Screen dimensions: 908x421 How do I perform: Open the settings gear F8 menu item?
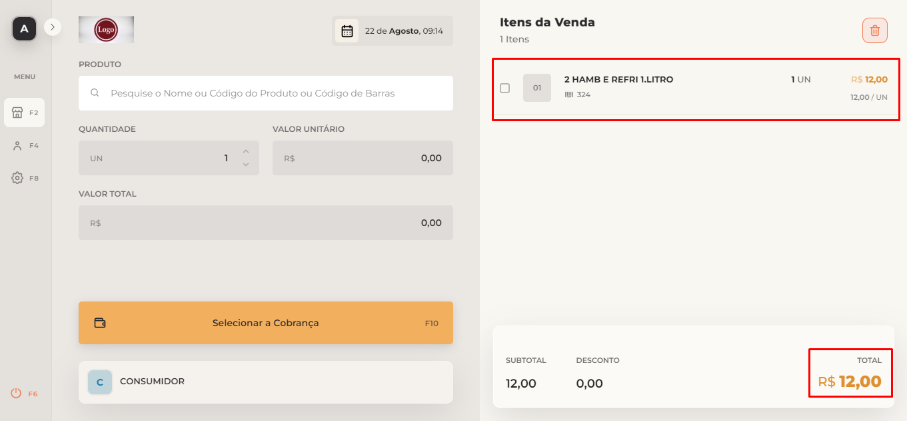tap(24, 178)
